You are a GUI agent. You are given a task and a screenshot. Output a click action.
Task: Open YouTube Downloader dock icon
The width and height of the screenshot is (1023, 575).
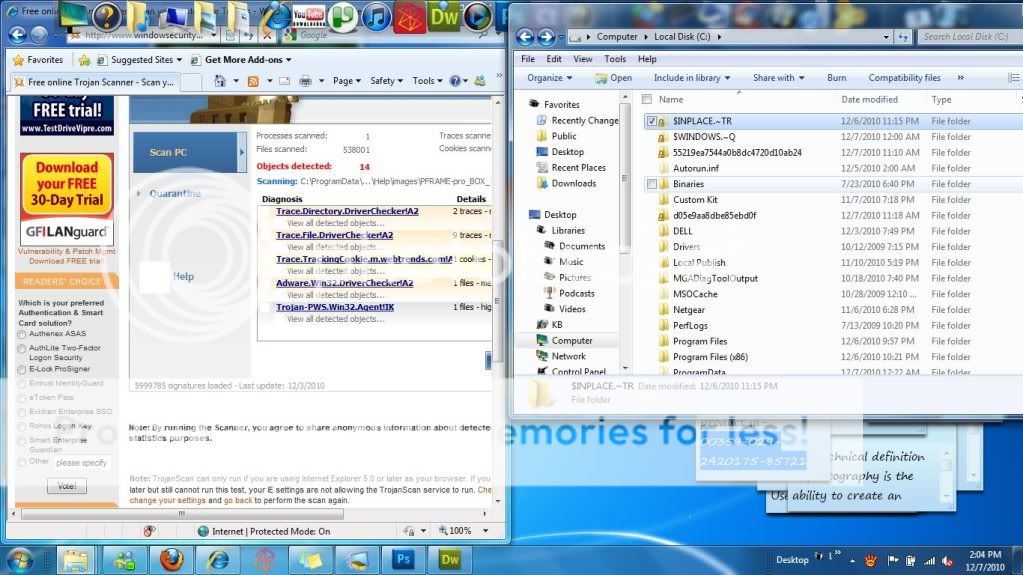point(309,16)
